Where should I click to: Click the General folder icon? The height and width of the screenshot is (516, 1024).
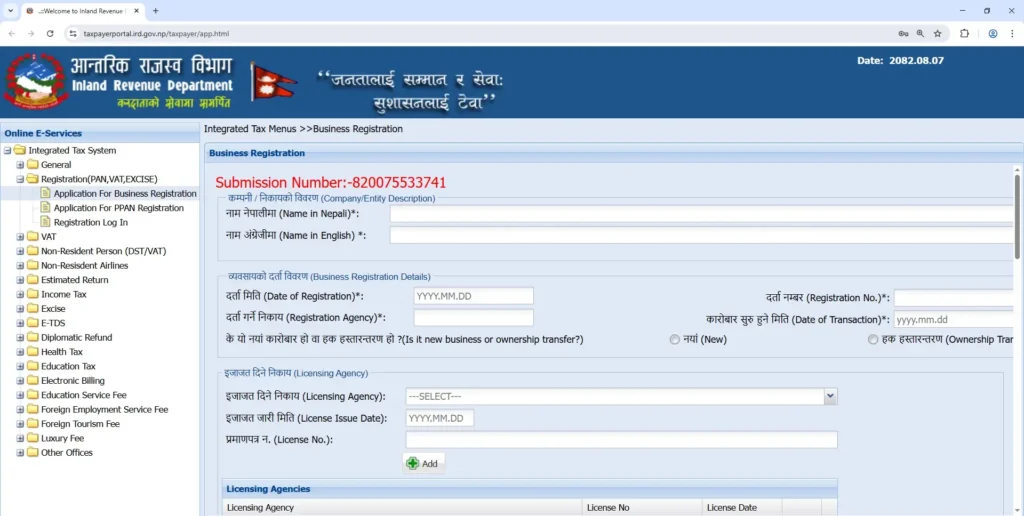(x=33, y=165)
